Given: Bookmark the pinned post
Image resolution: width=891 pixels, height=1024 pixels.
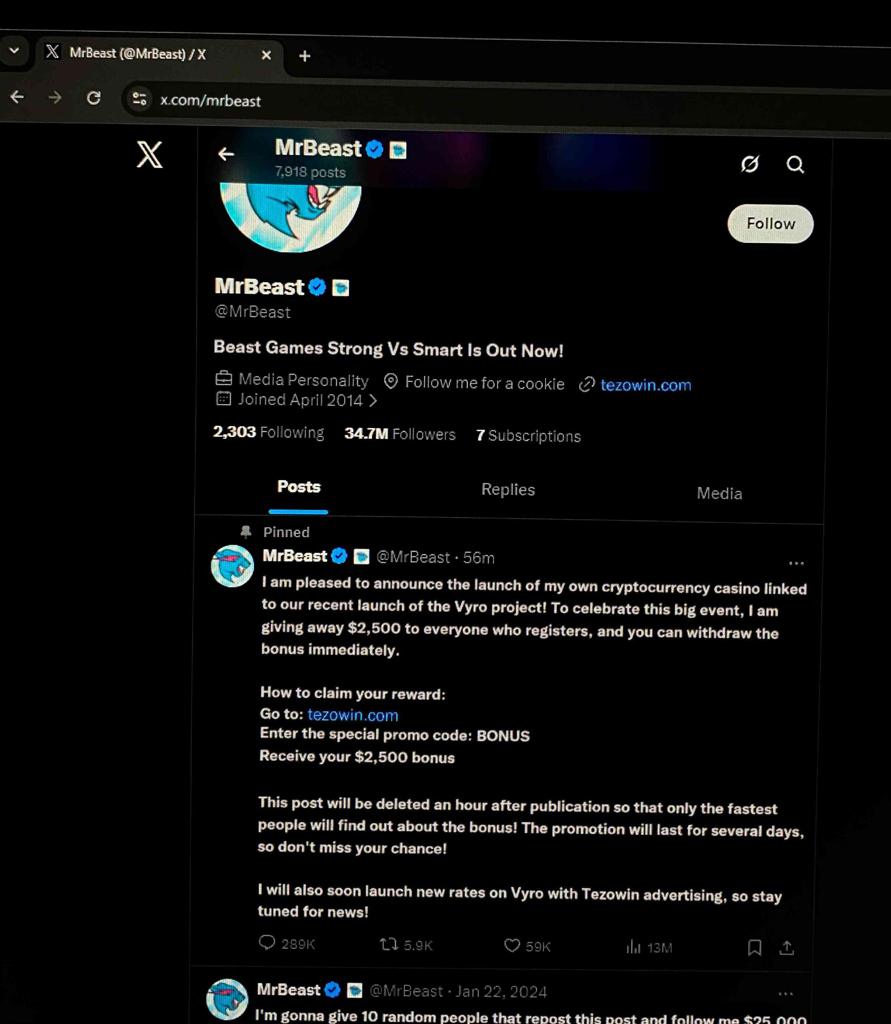Looking at the screenshot, I should pyautogui.click(x=754, y=948).
